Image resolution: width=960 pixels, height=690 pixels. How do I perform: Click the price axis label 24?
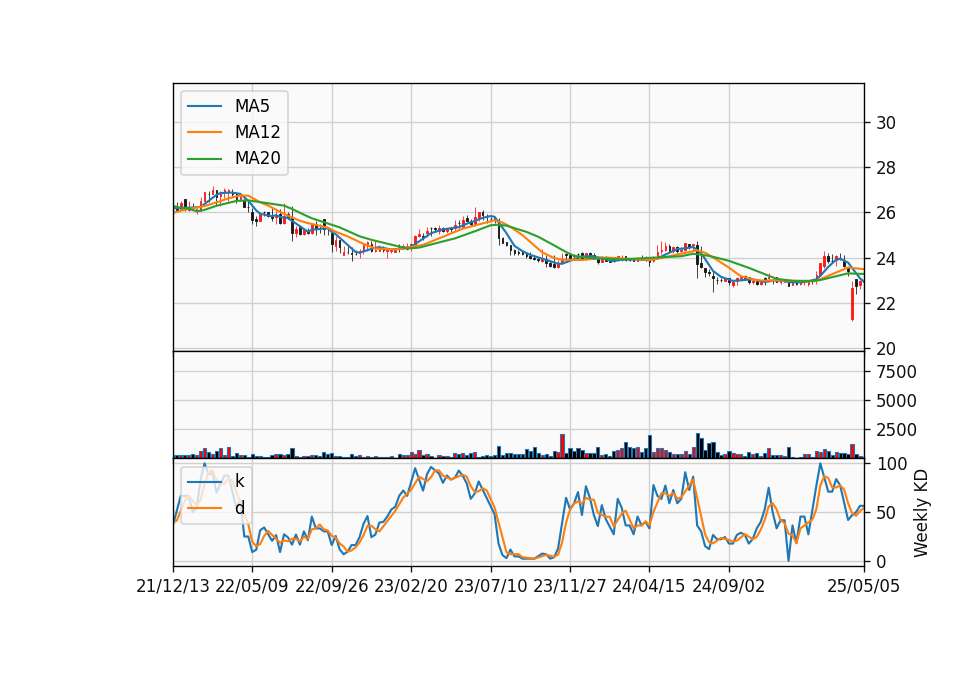885,258
